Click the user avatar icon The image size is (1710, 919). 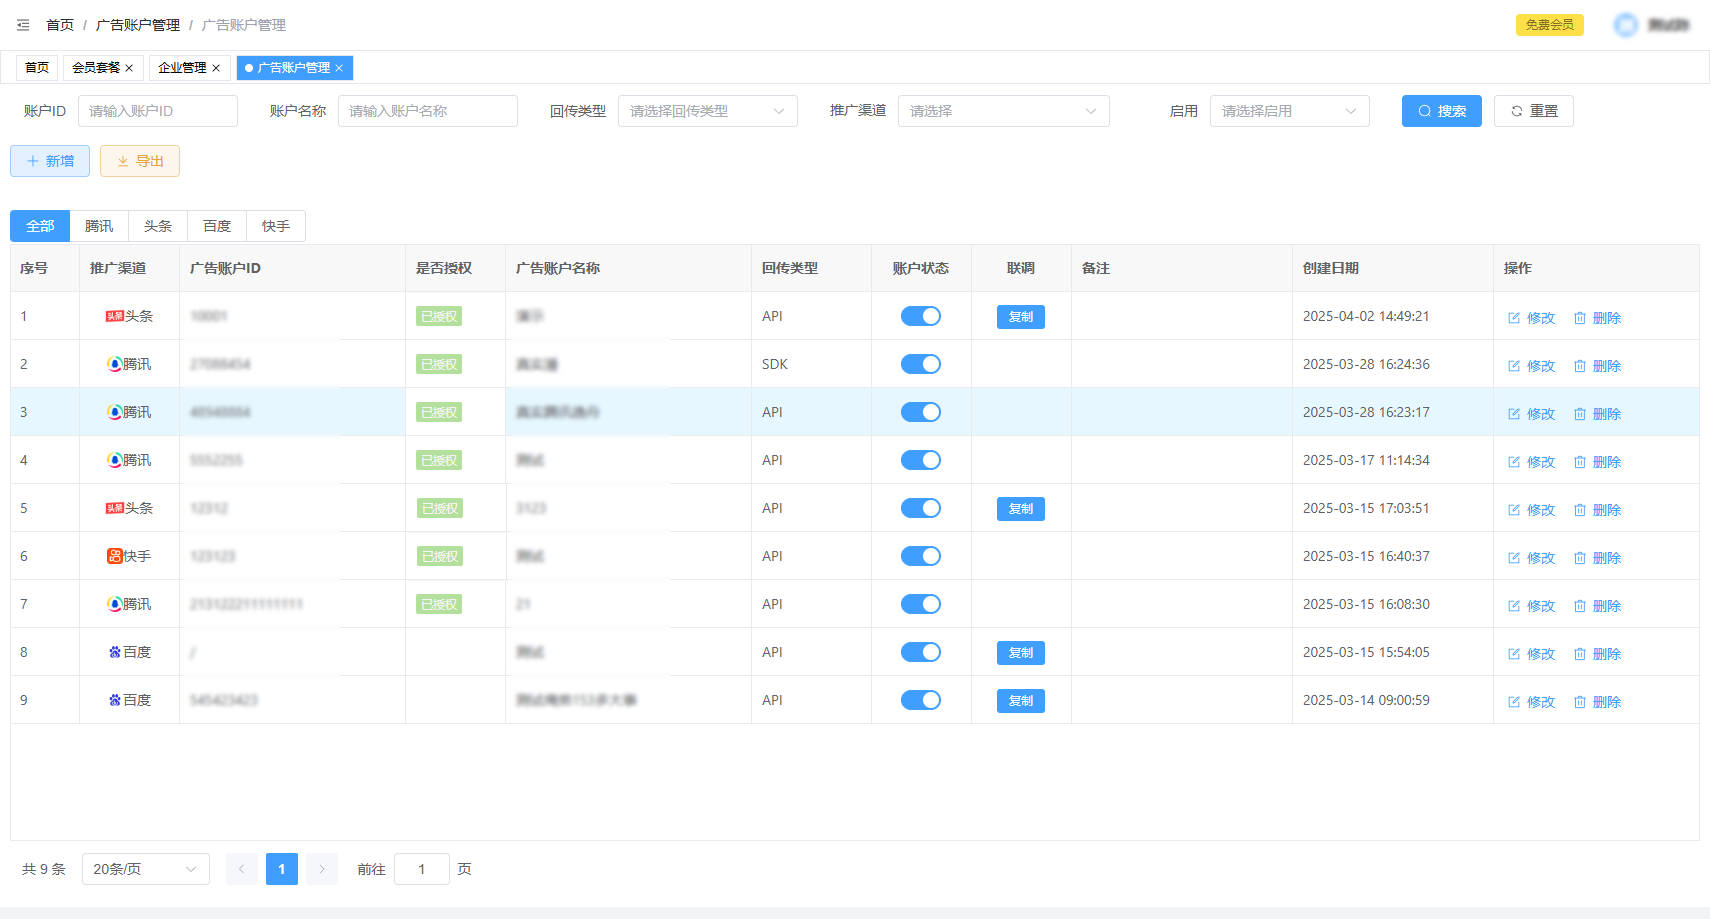coord(1626,25)
